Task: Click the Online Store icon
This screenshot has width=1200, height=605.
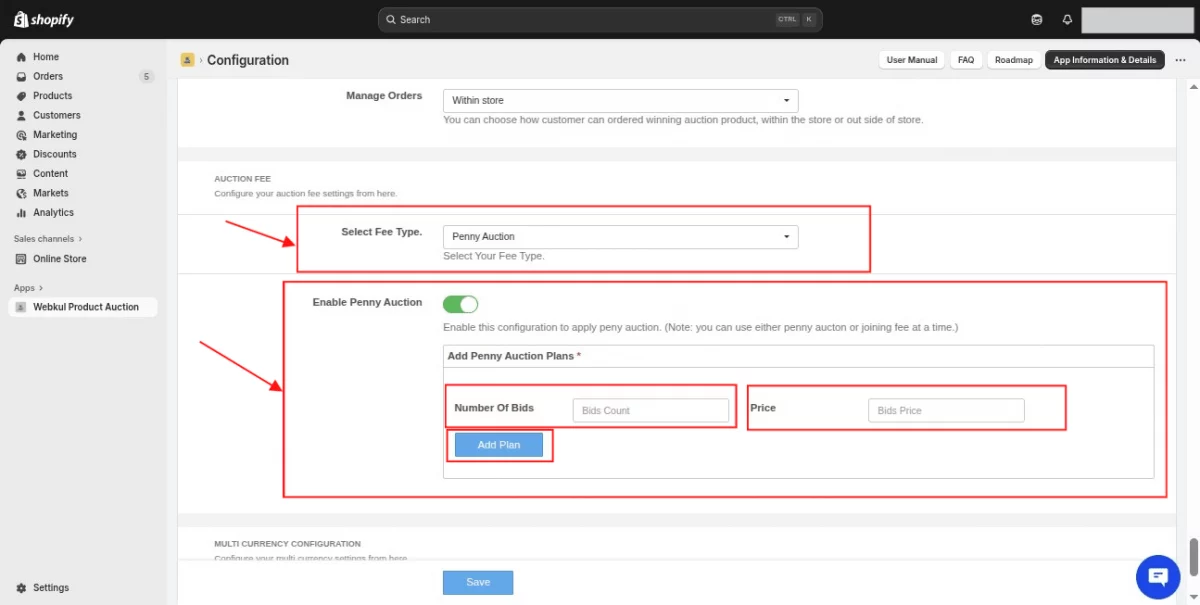Action: (22, 259)
